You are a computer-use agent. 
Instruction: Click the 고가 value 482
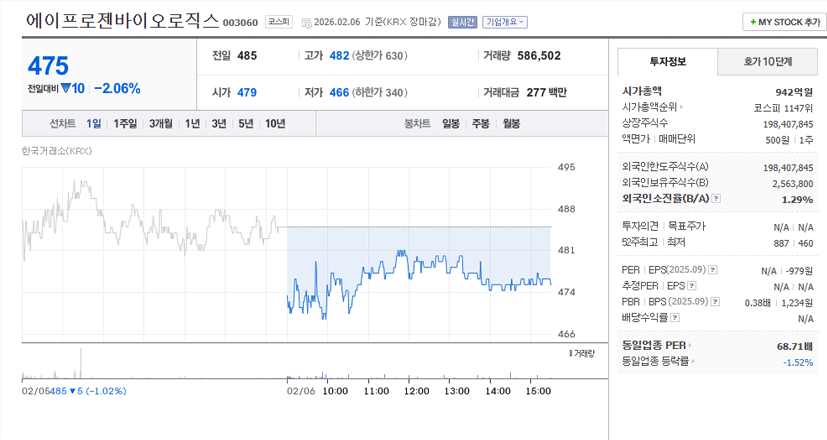pos(339,55)
